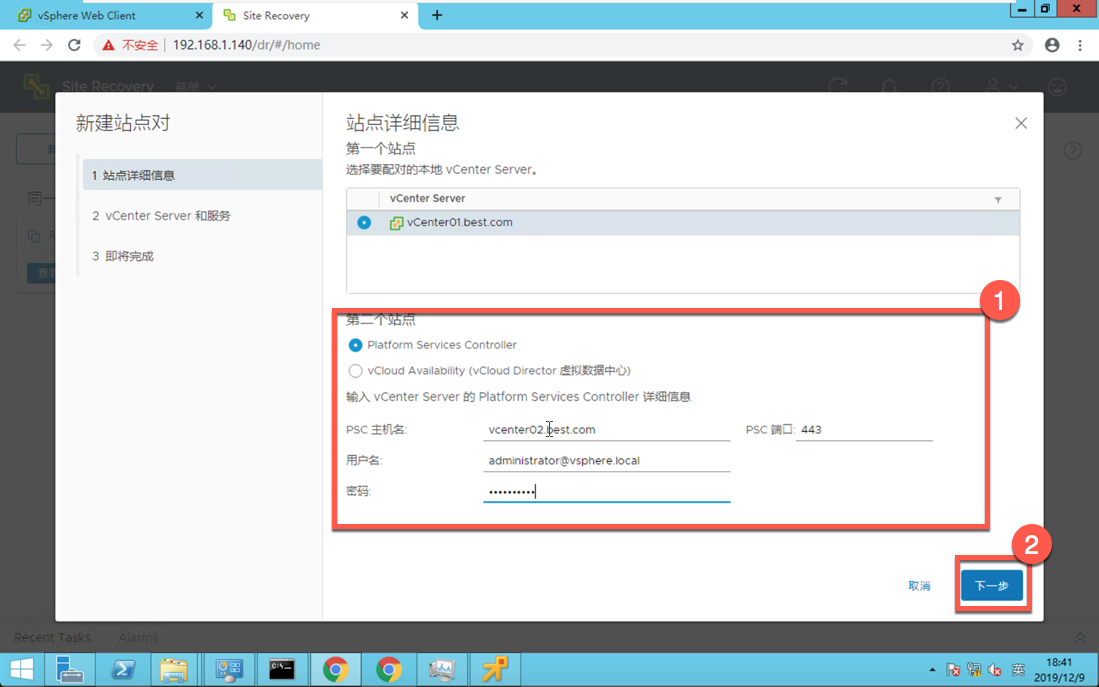
Task: Open the user account dropdown in header
Action: point(1001,86)
